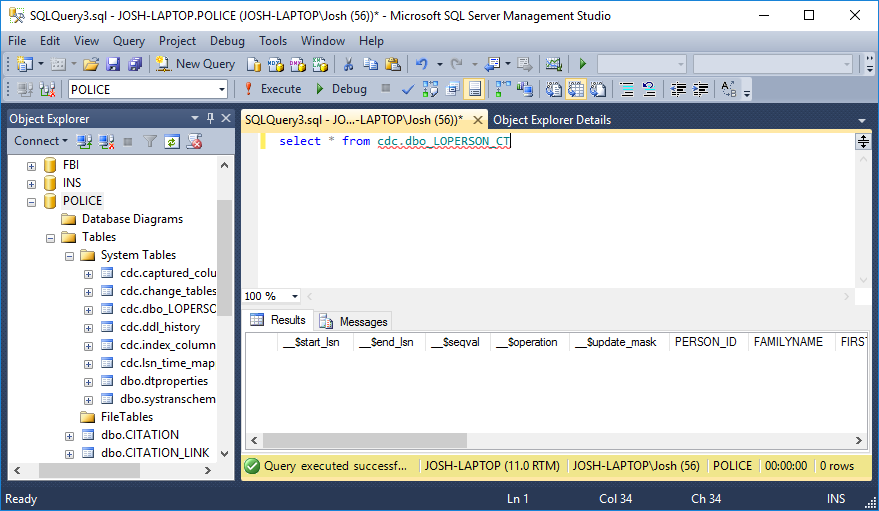Switch to the Messages tab
Viewport: 879px width, 511px height.
(353, 321)
